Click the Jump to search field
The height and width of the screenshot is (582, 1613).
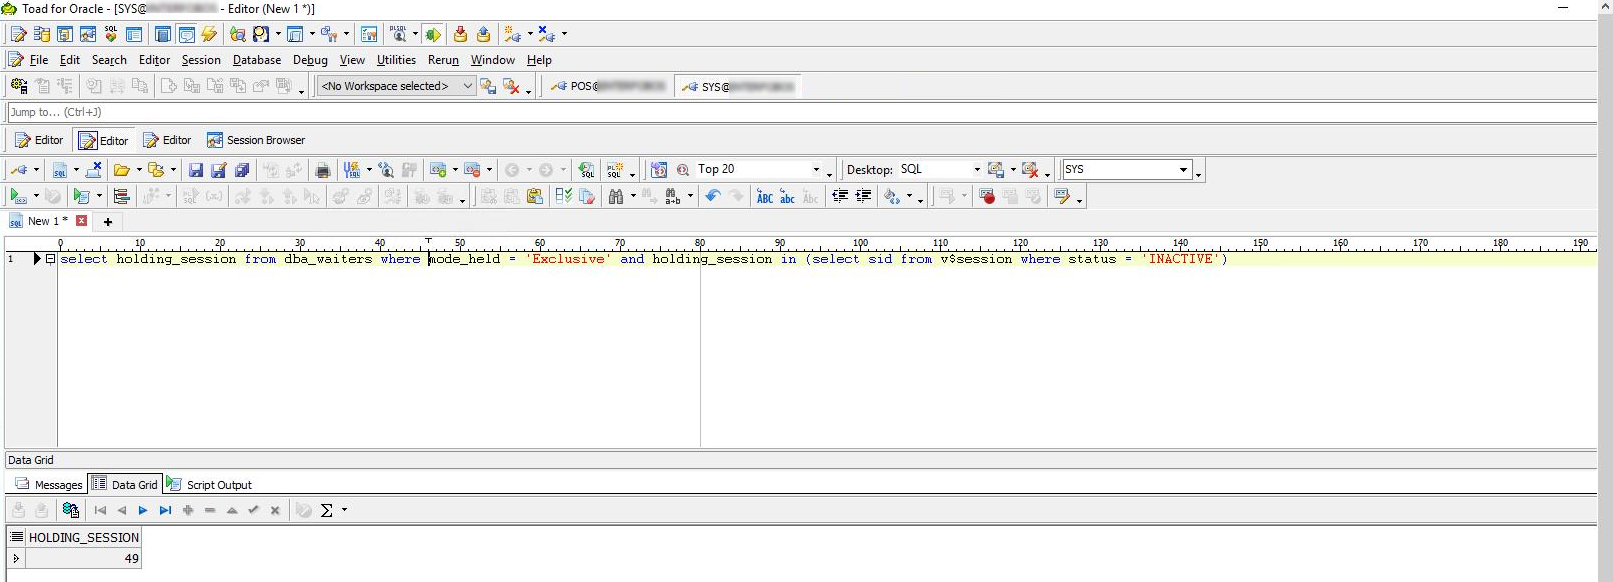800,112
